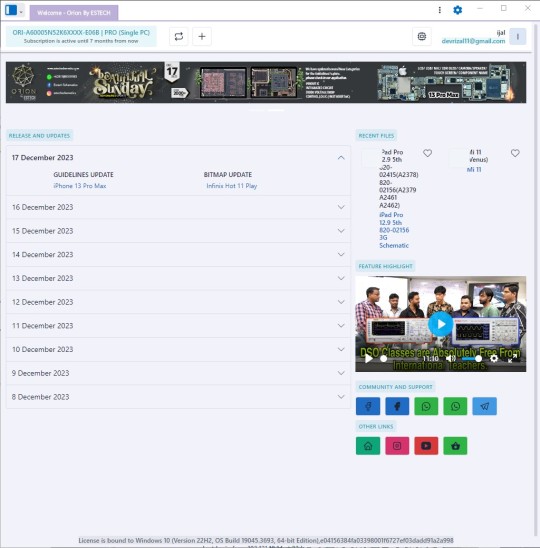Image resolution: width=540 pixels, height=548 pixels.
Task: Expand the 13 December 2023 section
Action: (x=178, y=279)
